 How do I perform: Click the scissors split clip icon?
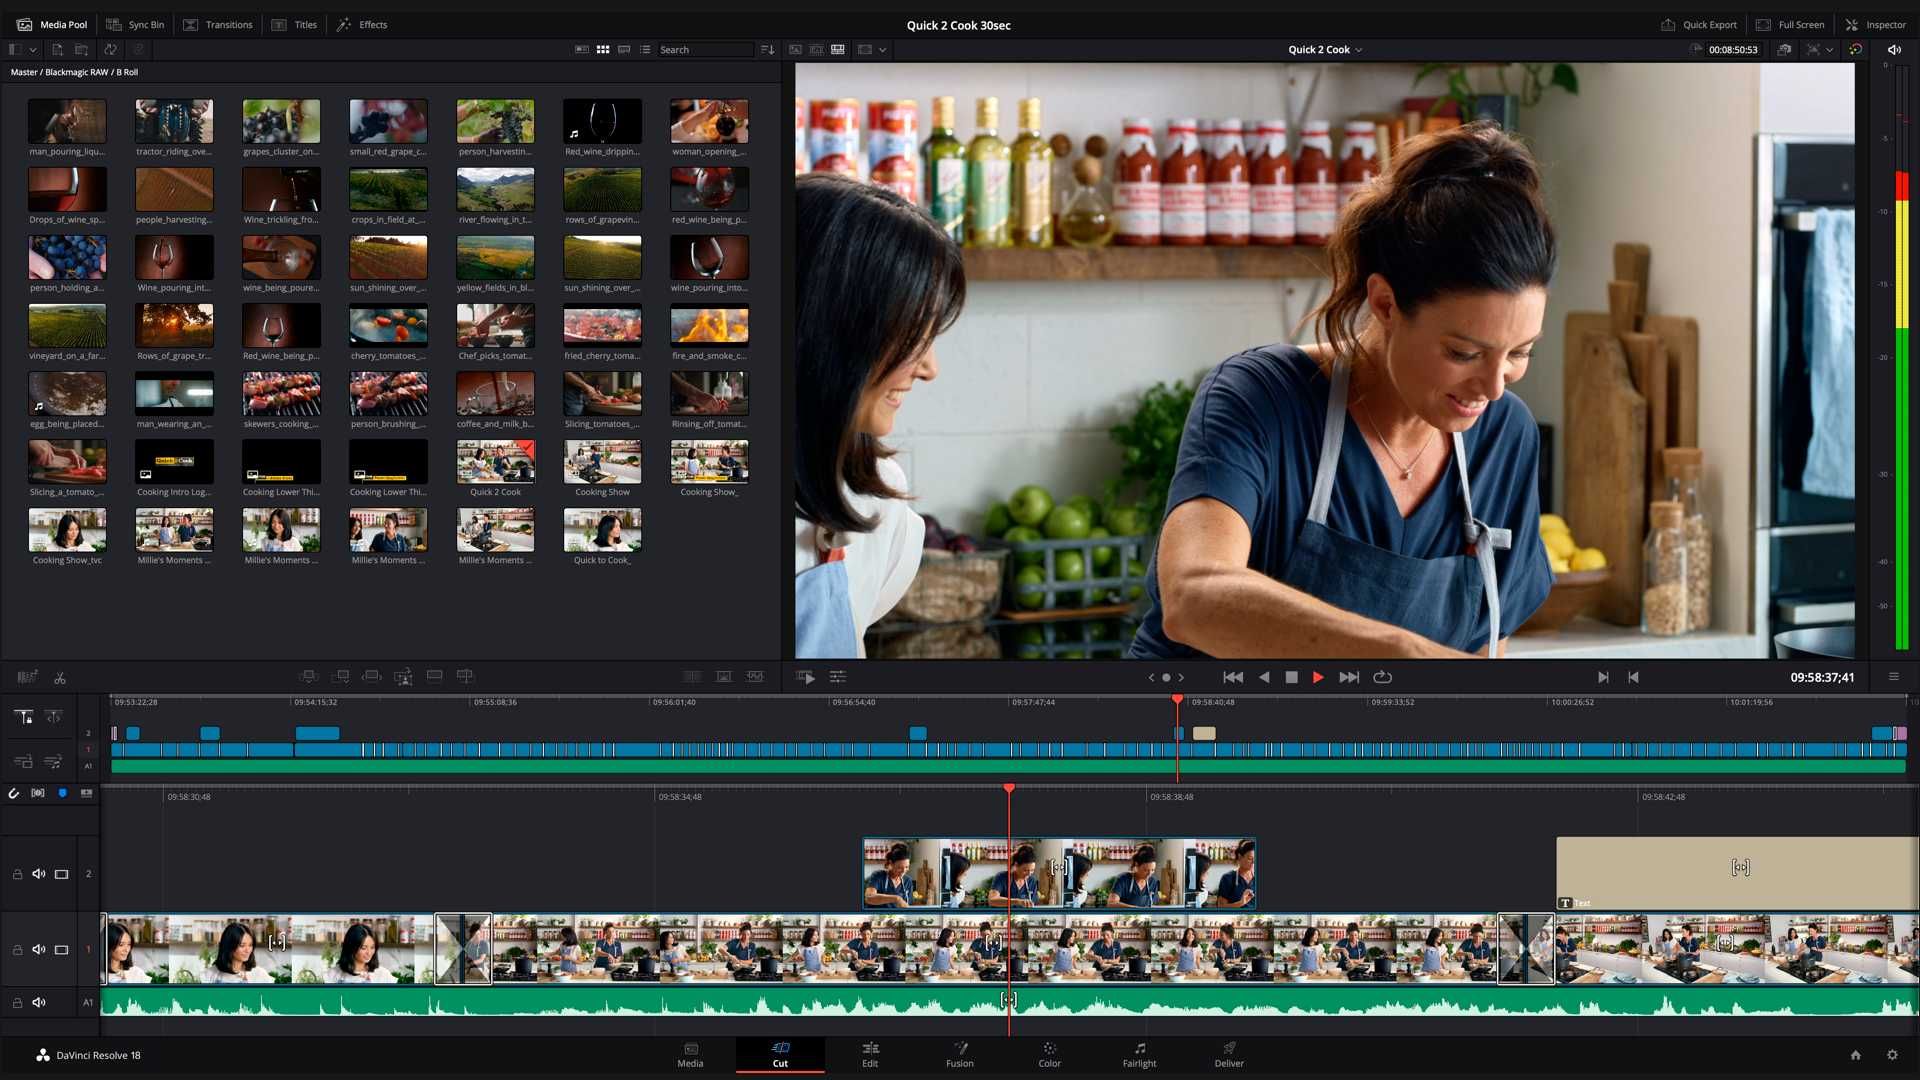point(59,678)
